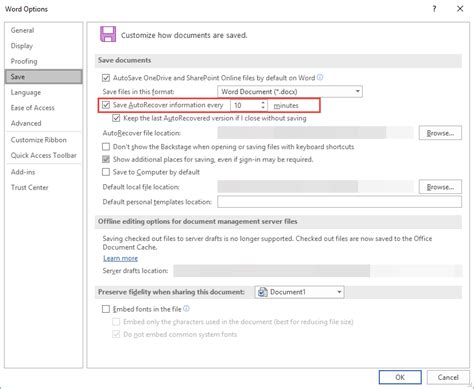Image resolution: width=474 pixels, height=389 pixels.
Task: Click the info icon next to AutoSave OneDrive option
Action: tap(320, 77)
